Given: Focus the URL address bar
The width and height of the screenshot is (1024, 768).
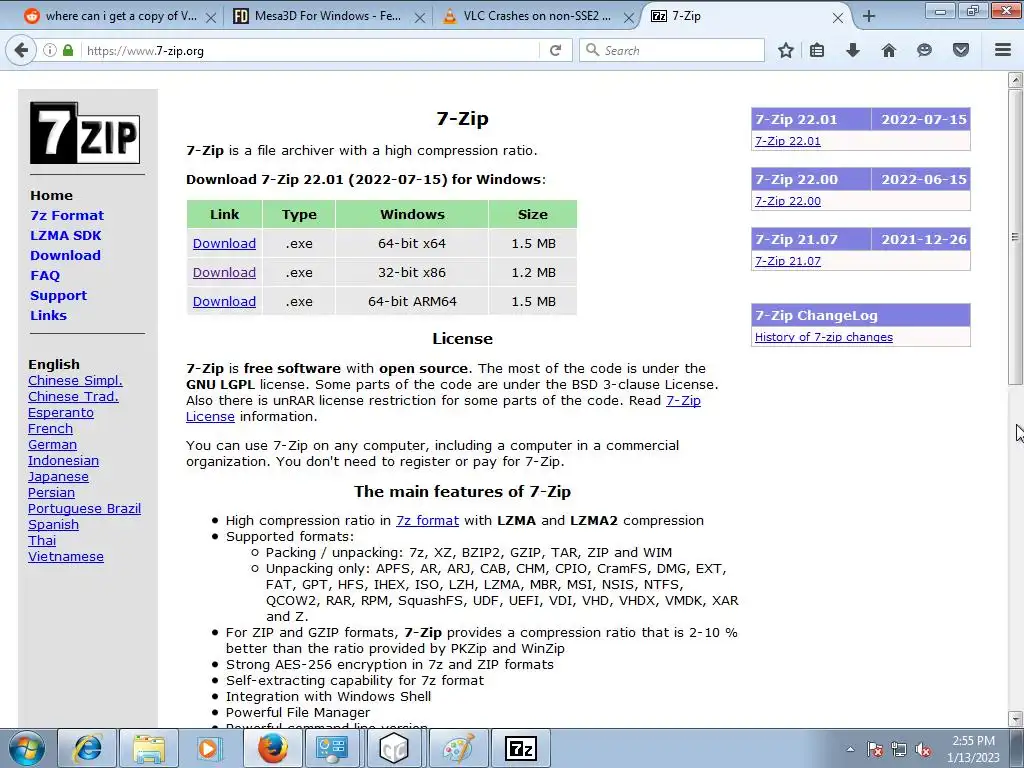Looking at the screenshot, I should click(310, 50).
